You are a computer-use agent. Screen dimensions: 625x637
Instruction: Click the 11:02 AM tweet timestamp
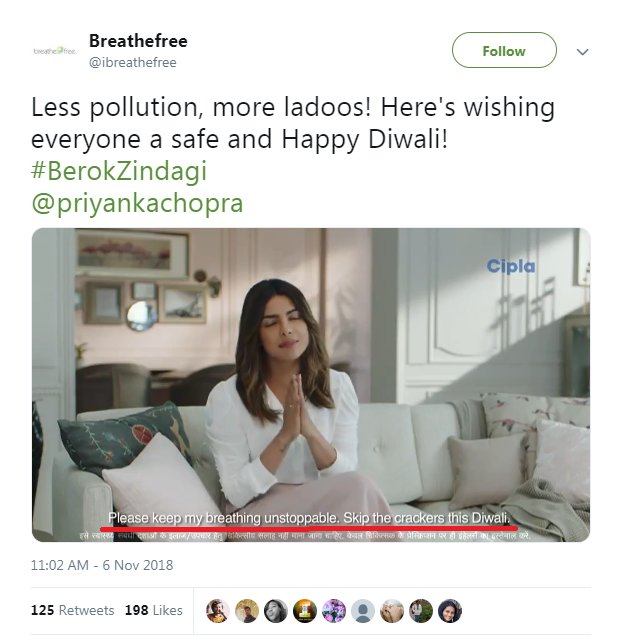pos(102,565)
